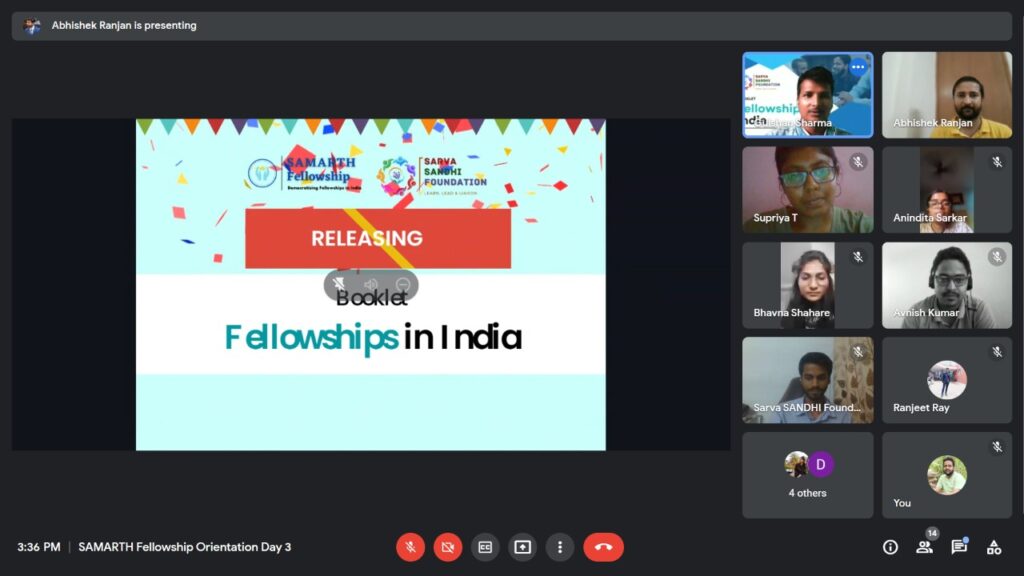
Task: Click muted mic icon on You tile
Action: (x=997, y=447)
